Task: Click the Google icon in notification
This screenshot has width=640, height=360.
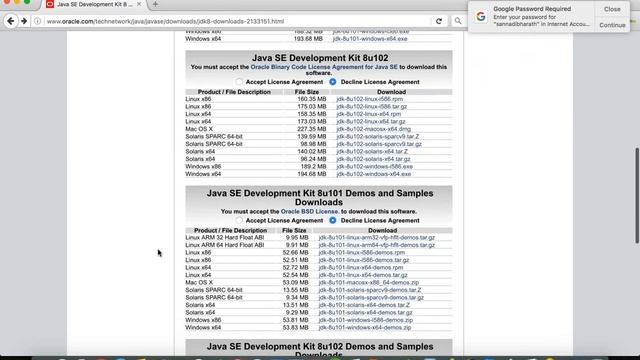Action: click(x=481, y=16)
